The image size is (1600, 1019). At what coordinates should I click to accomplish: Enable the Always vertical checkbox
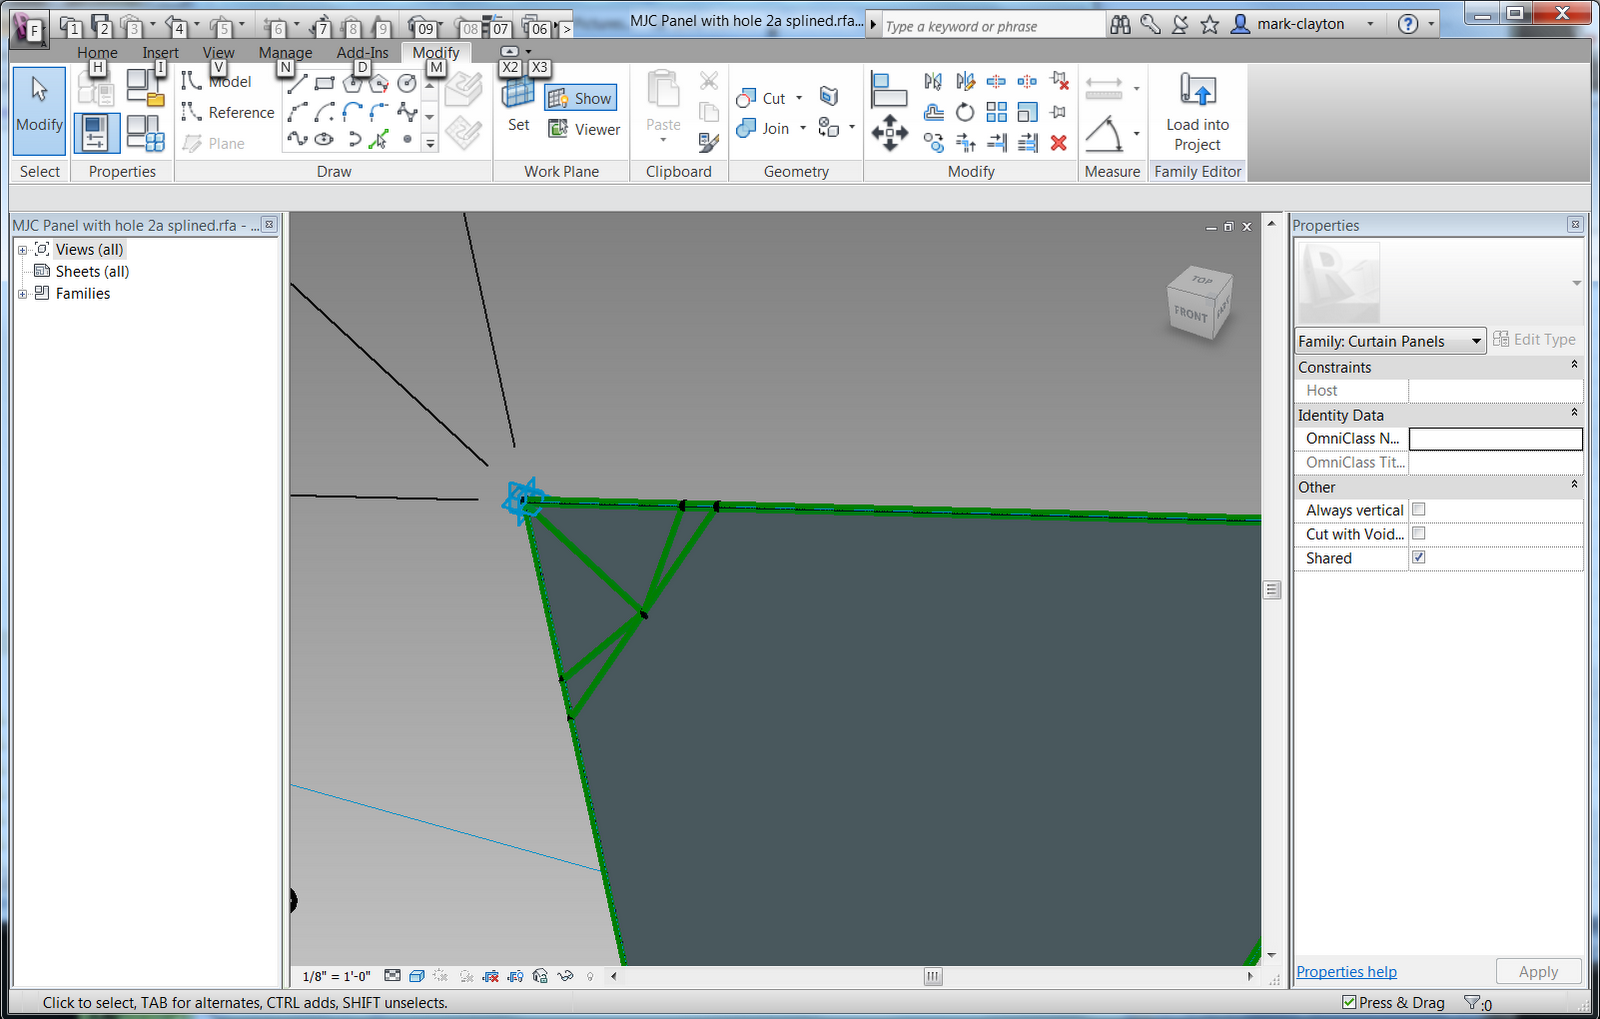1418,509
